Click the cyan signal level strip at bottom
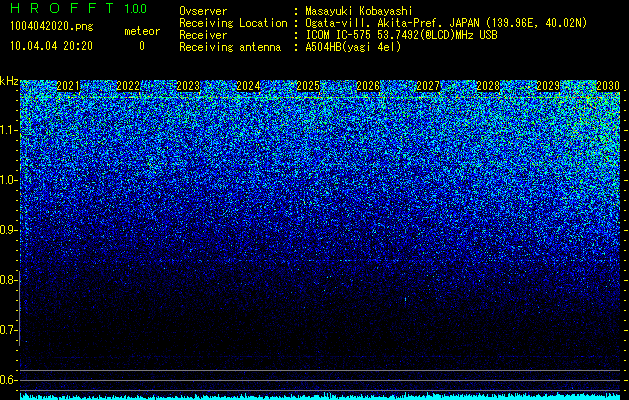 pos(320,396)
